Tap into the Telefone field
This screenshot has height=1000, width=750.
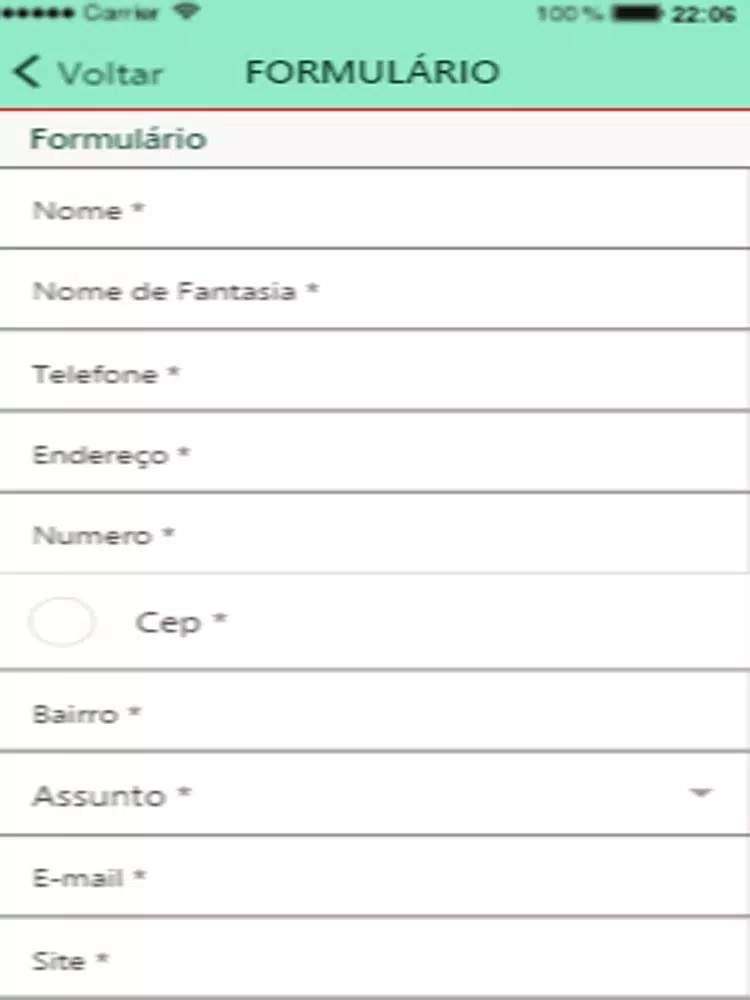pos(375,371)
